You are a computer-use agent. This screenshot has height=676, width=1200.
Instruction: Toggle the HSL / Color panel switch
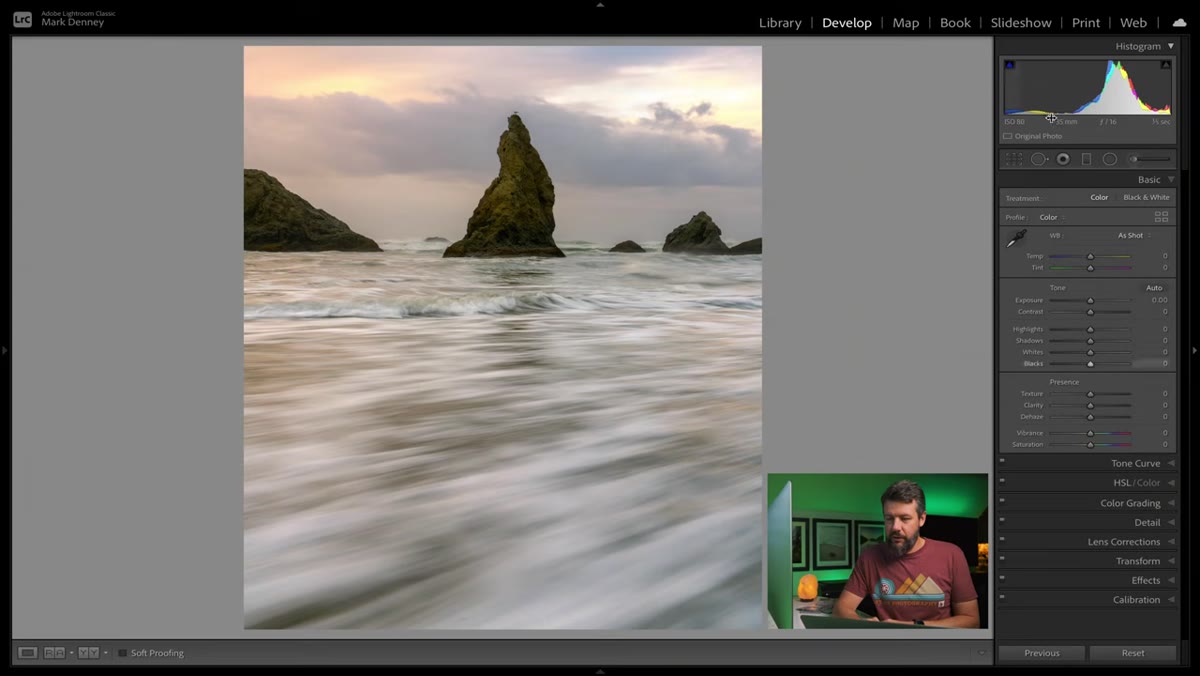[x=1002, y=480]
